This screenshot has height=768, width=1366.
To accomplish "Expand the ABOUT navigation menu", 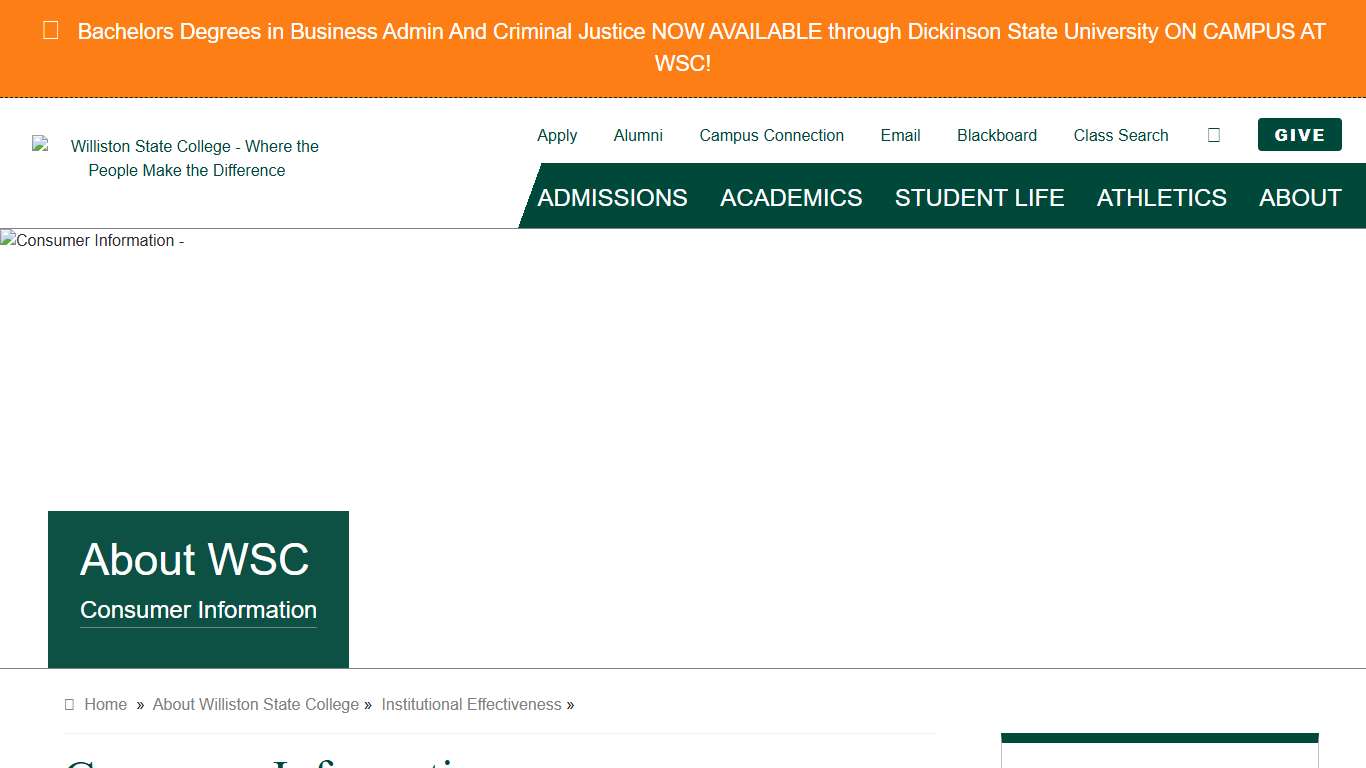I will pos(1300,197).
